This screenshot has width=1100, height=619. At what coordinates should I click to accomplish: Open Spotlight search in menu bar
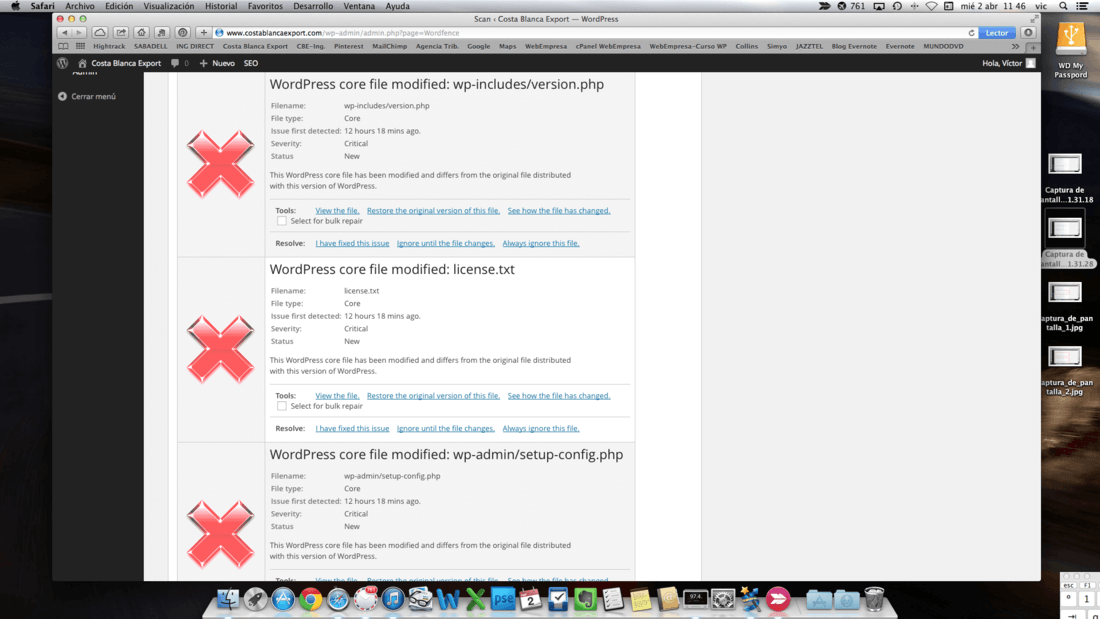pyautogui.click(x=1064, y=6)
